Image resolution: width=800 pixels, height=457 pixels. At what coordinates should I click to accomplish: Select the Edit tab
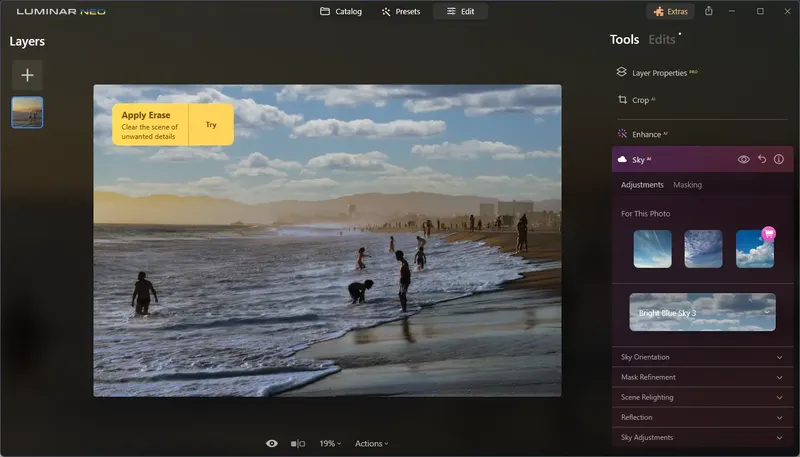pos(460,11)
